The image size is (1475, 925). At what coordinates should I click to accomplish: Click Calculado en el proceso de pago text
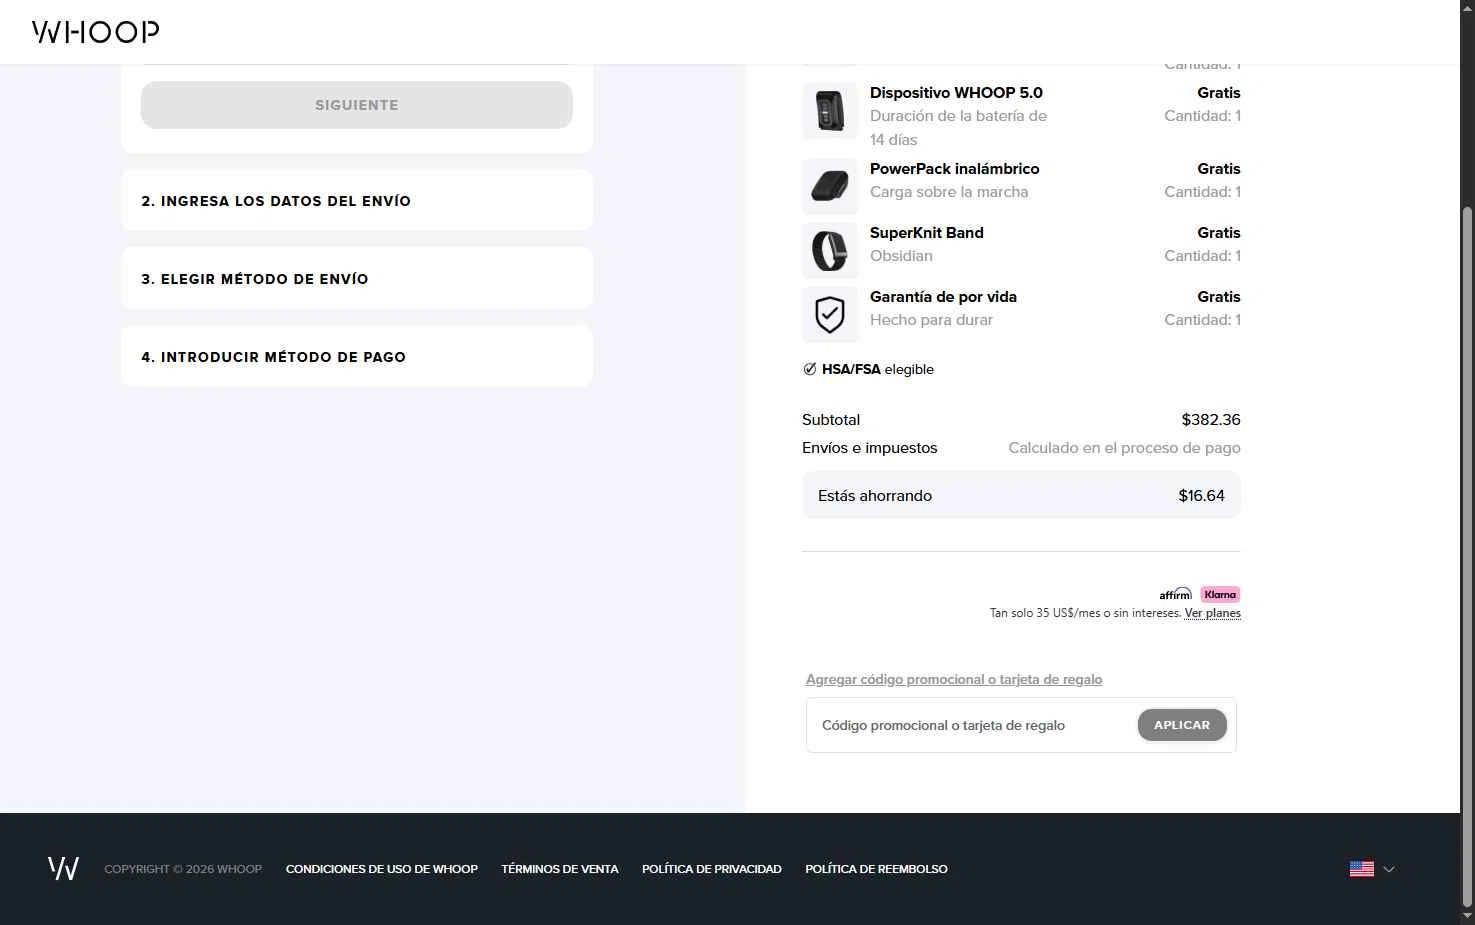point(1124,448)
